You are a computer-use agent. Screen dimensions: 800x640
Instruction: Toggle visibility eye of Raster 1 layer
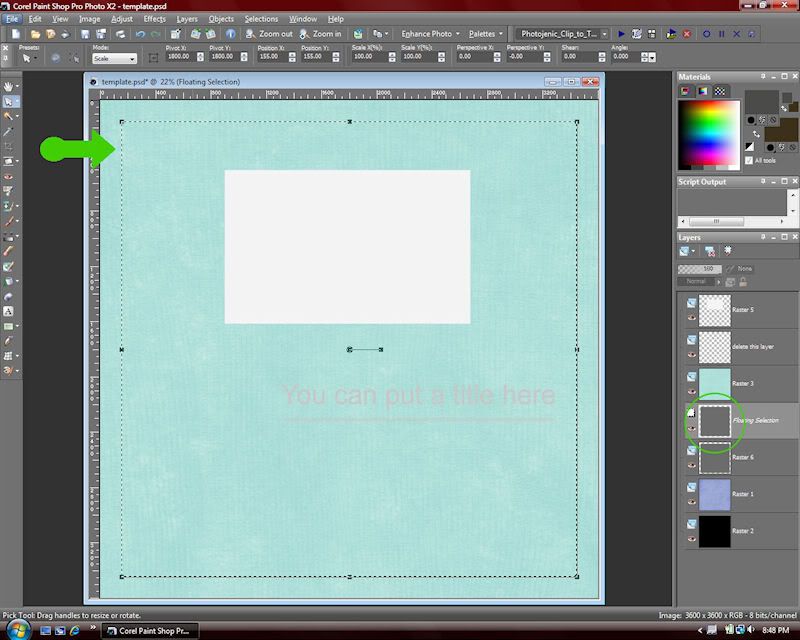pos(692,502)
